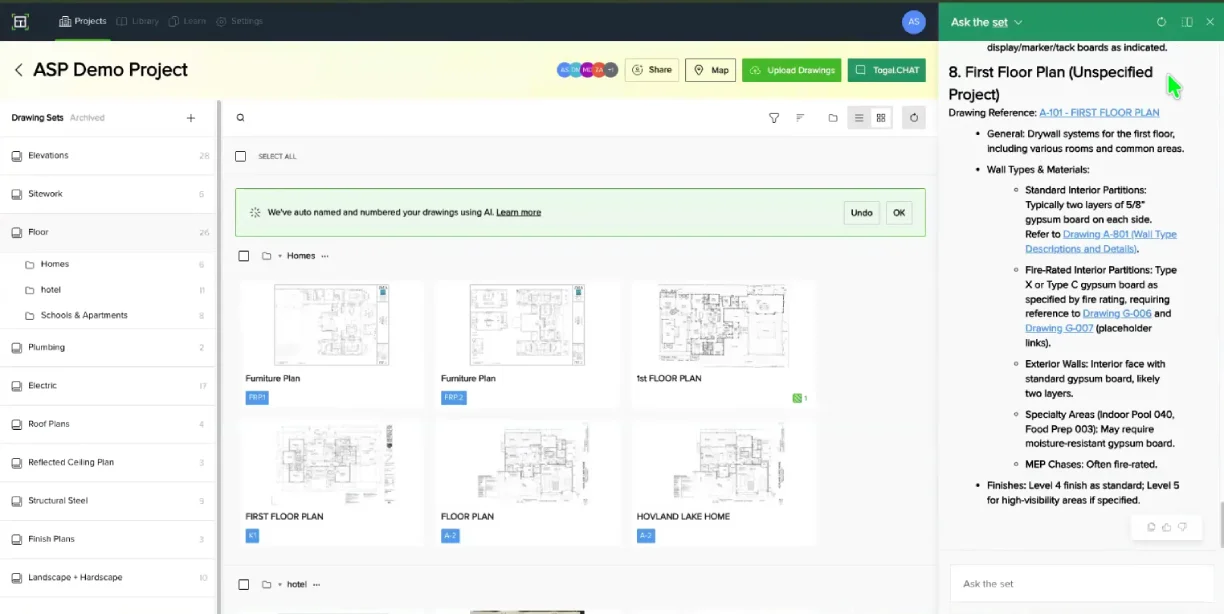Open A-101 - FIRST FLOOR PLAN link
The height and width of the screenshot is (614, 1224).
1099,112
